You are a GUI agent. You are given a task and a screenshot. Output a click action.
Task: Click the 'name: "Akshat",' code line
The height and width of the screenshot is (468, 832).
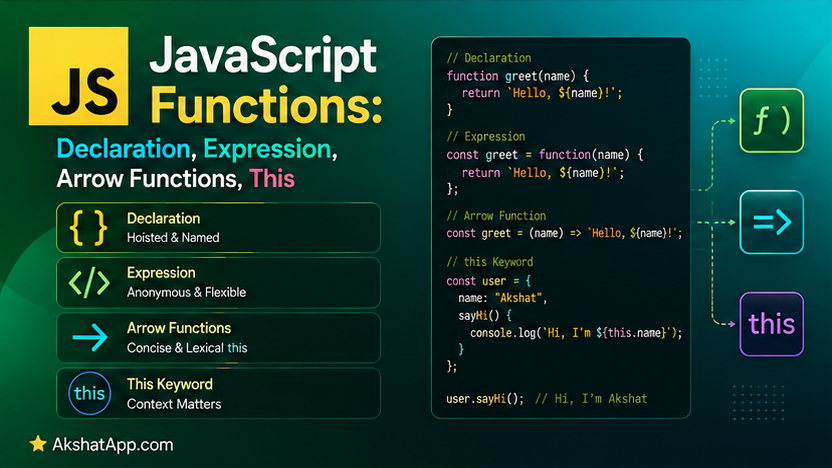click(x=502, y=298)
